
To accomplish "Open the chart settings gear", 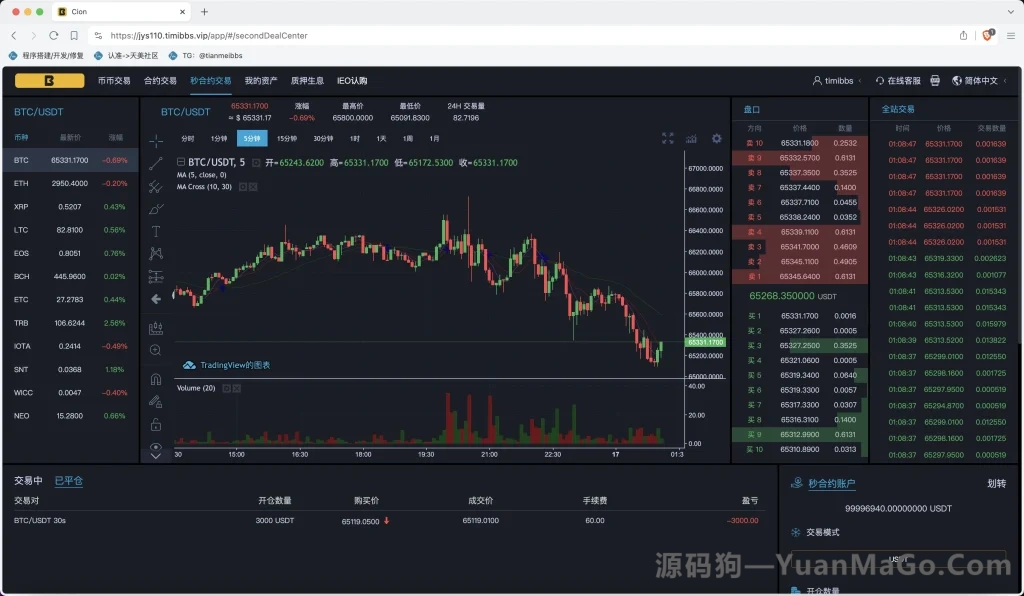I will click(x=716, y=139).
